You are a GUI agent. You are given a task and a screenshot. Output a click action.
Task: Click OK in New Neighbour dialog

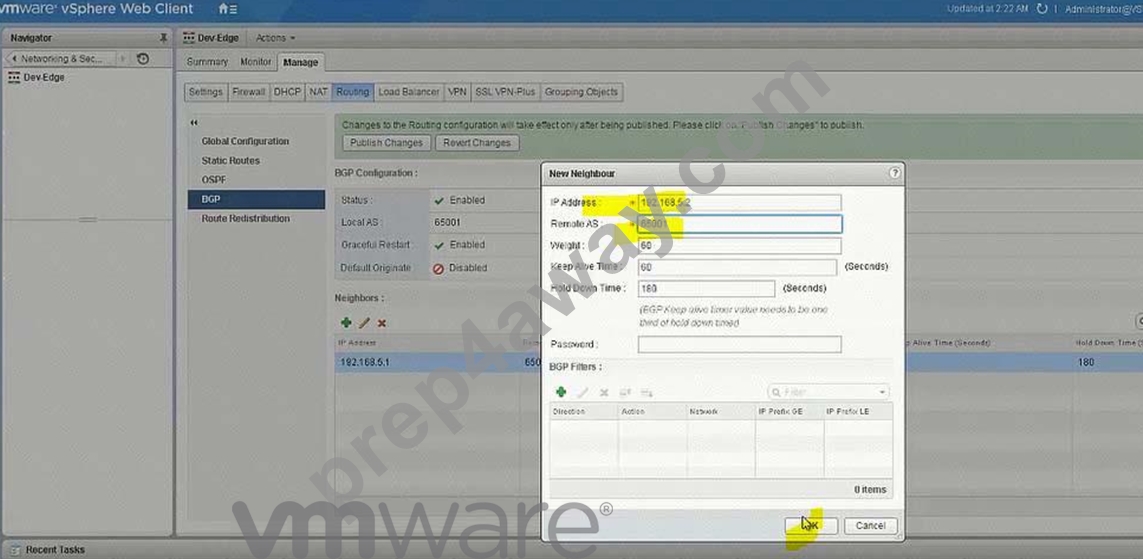811,525
